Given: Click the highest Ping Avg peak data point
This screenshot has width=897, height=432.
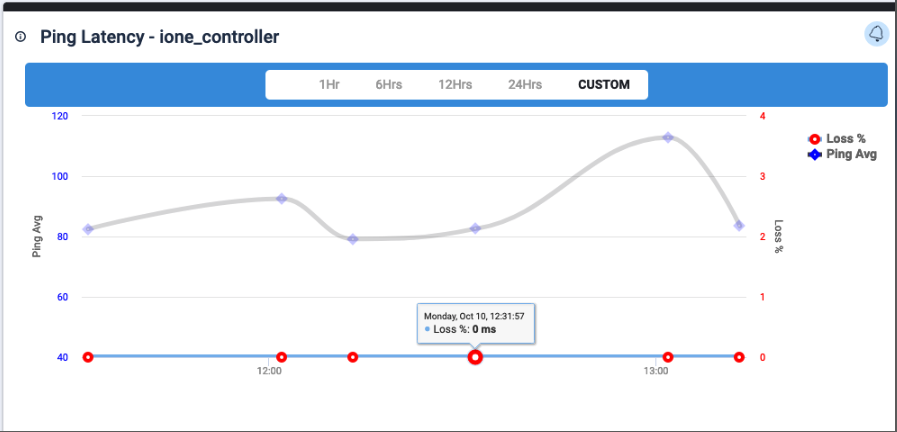Looking at the screenshot, I should tap(668, 137).
